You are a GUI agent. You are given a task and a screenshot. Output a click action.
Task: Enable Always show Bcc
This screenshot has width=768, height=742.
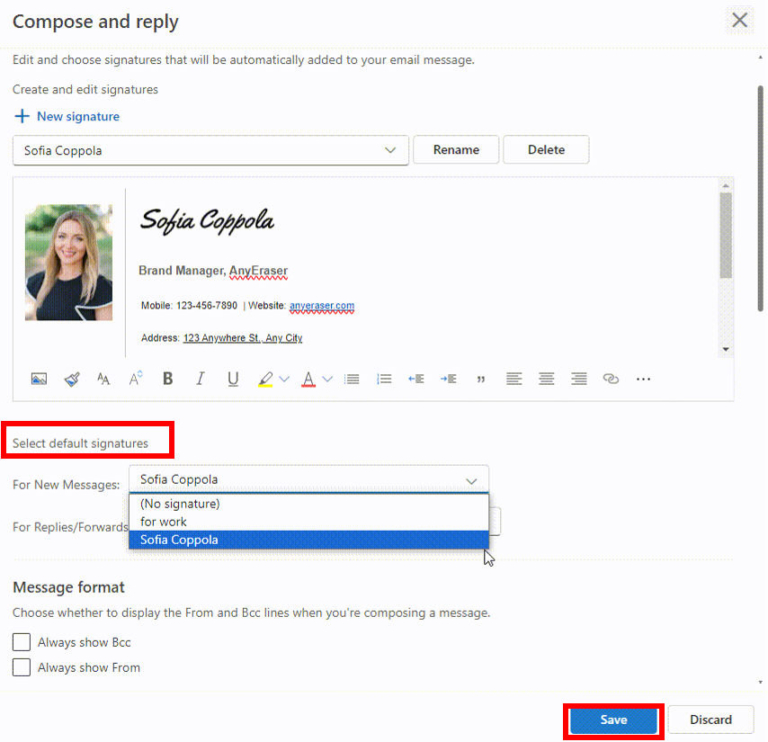22,642
